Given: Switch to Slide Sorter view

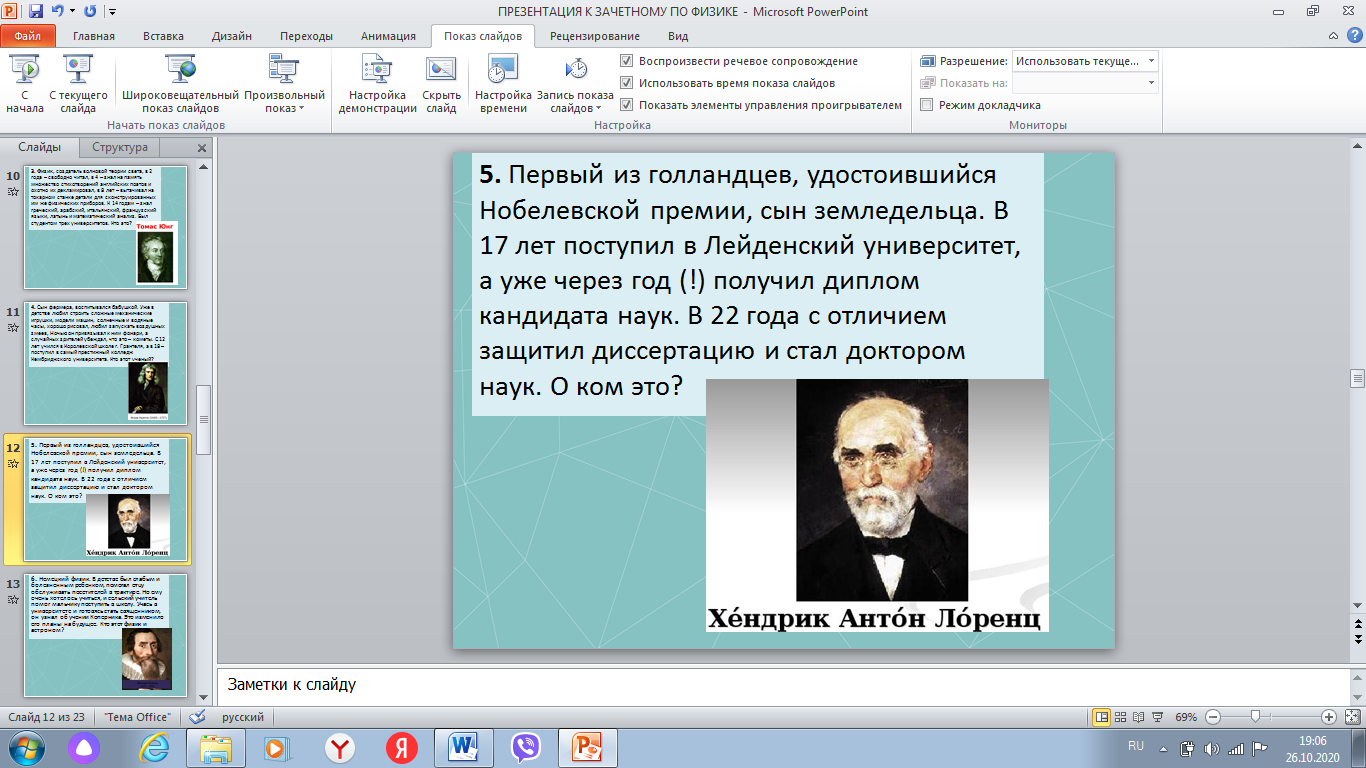Looking at the screenshot, I should [x=1121, y=717].
